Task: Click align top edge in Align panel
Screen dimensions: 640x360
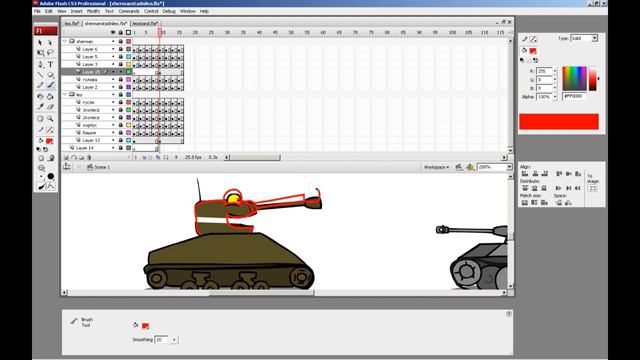Action: 559,174
